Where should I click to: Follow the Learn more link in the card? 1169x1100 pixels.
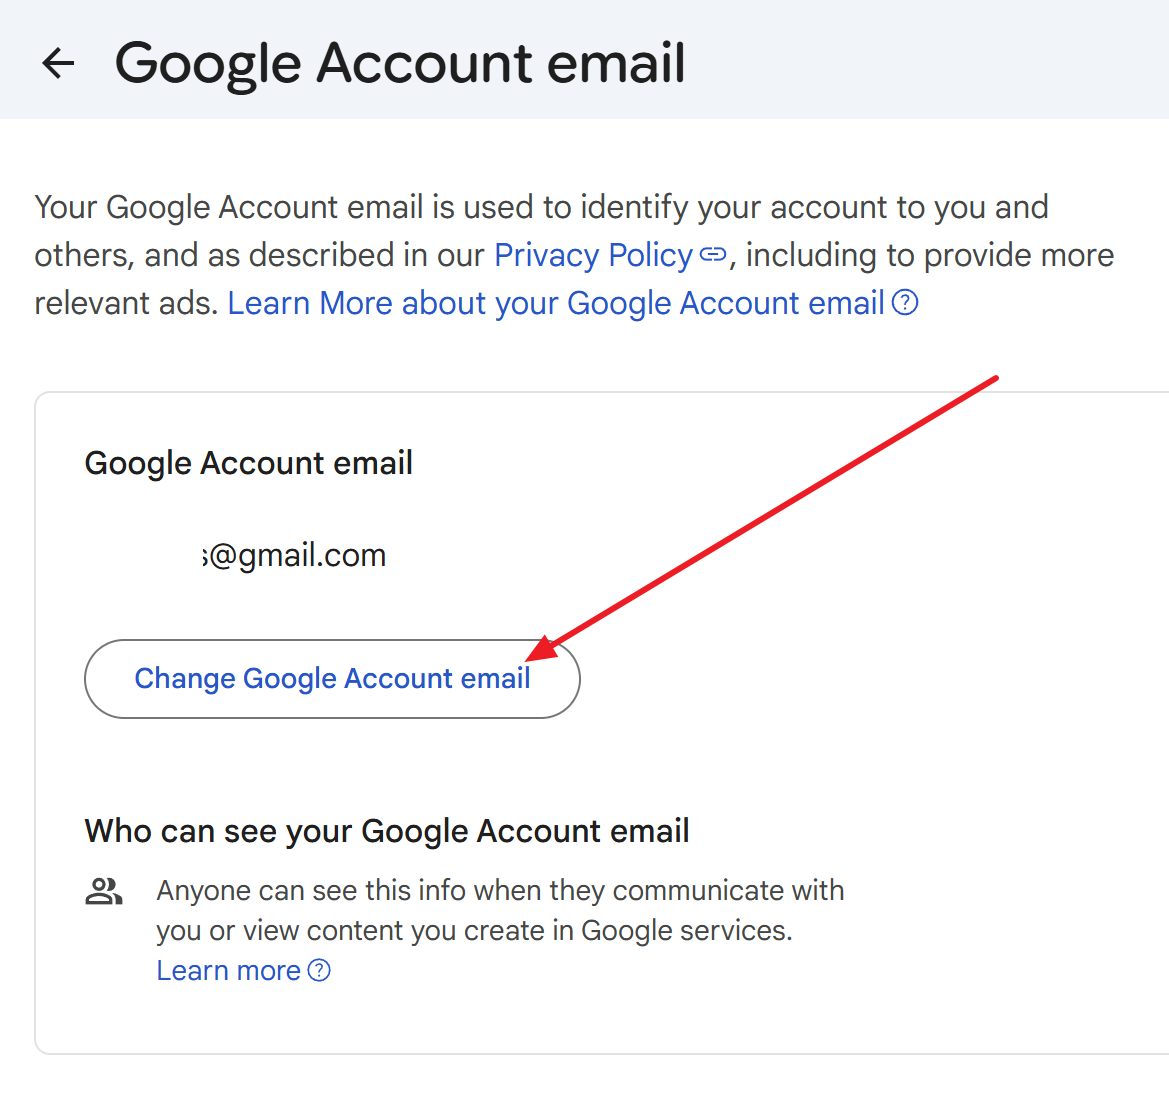[x=229, y=970]
